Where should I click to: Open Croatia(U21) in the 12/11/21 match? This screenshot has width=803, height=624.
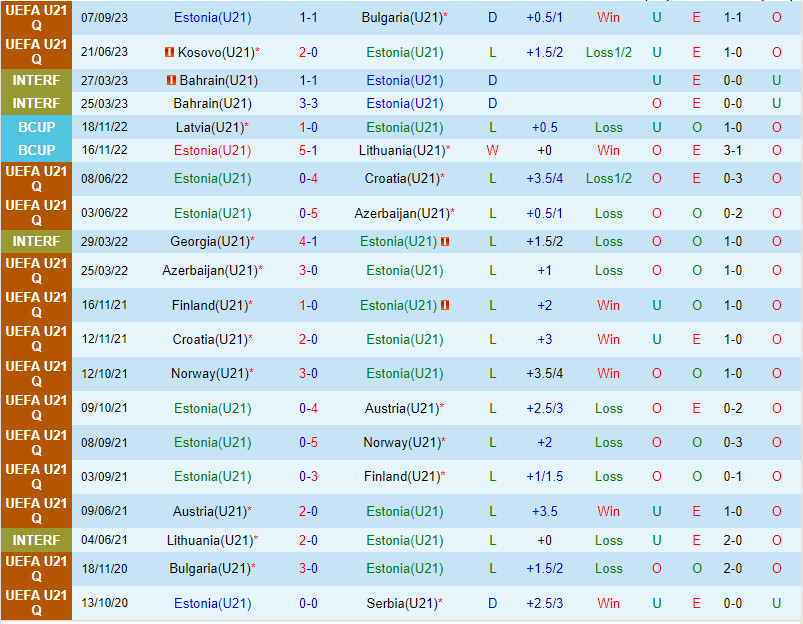coord(211,339)
